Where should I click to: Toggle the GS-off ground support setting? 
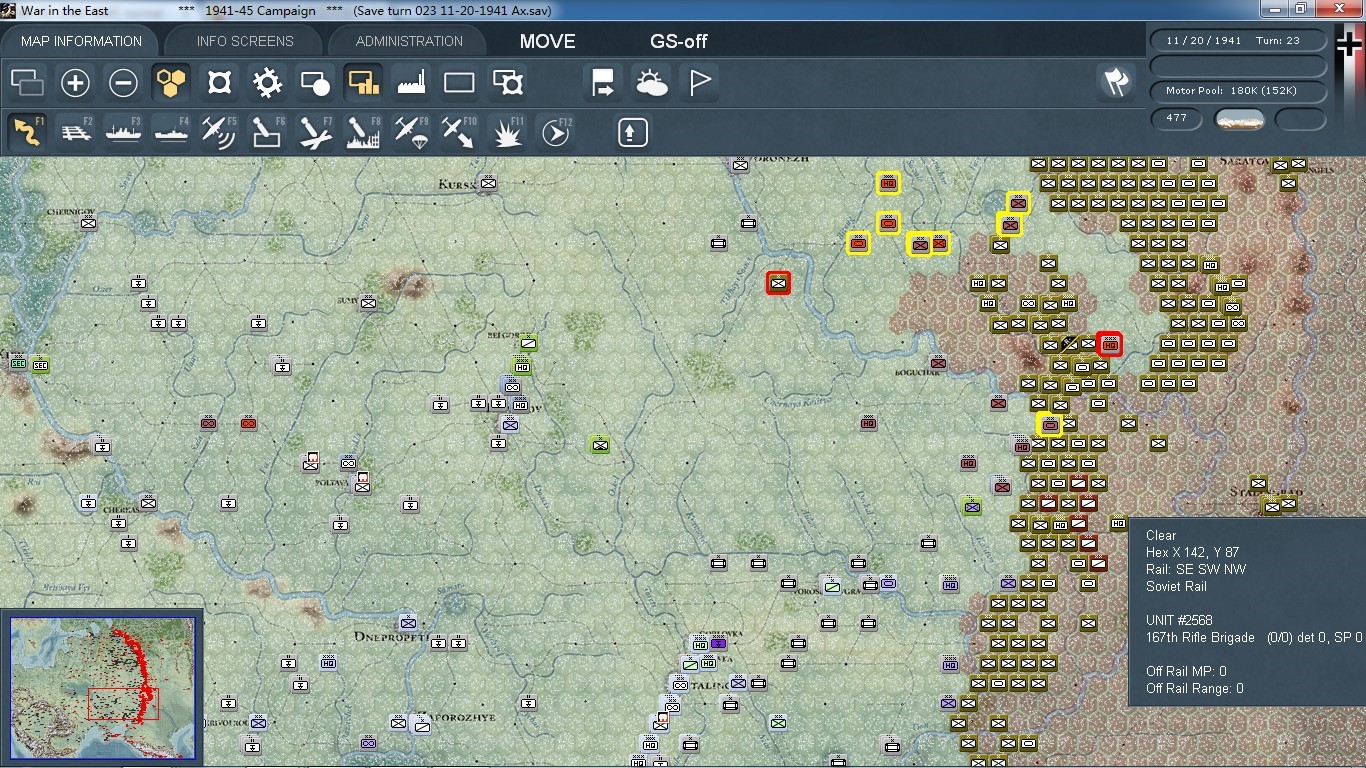(x=679, y=41)
